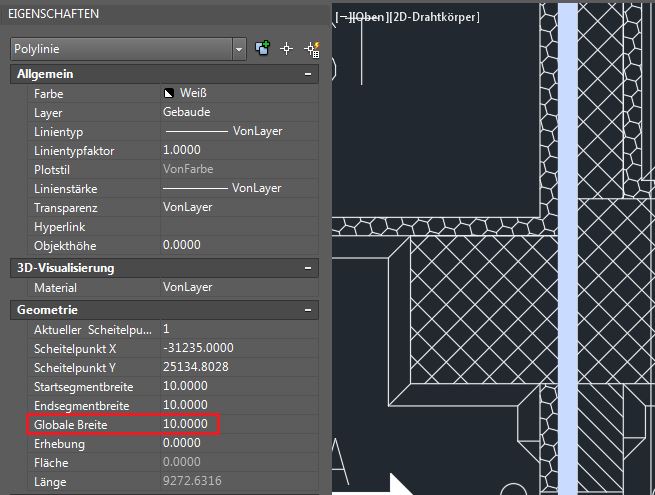
Task: Open Quick Select icon in properties header
Action: pos(310,48)
